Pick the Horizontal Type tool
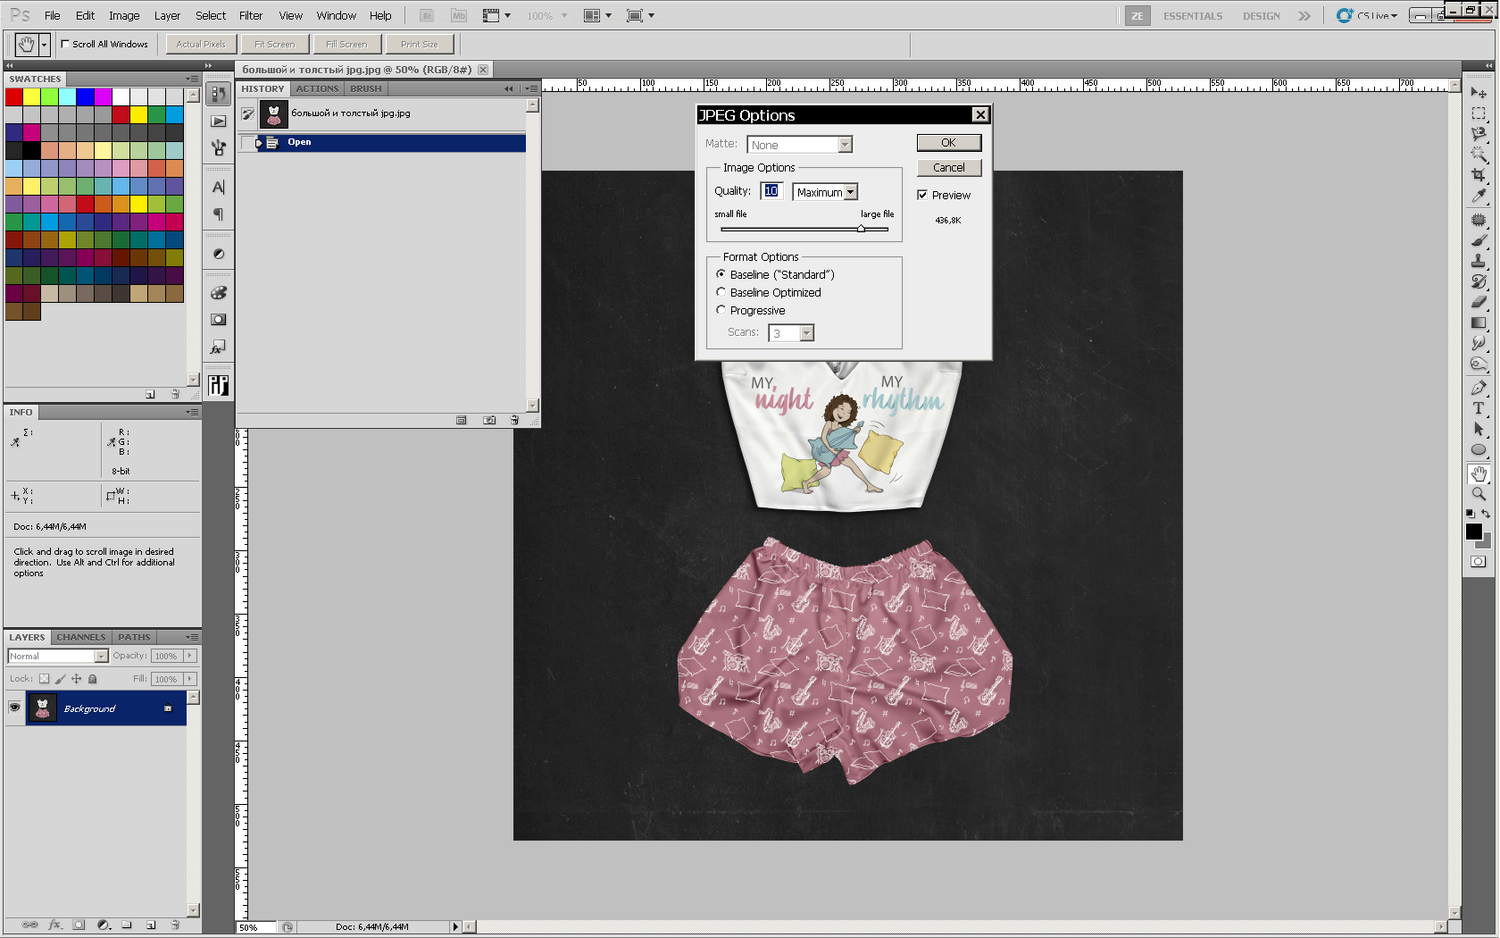Viewport: 1500px width, 938px height. pos(1478,408)
